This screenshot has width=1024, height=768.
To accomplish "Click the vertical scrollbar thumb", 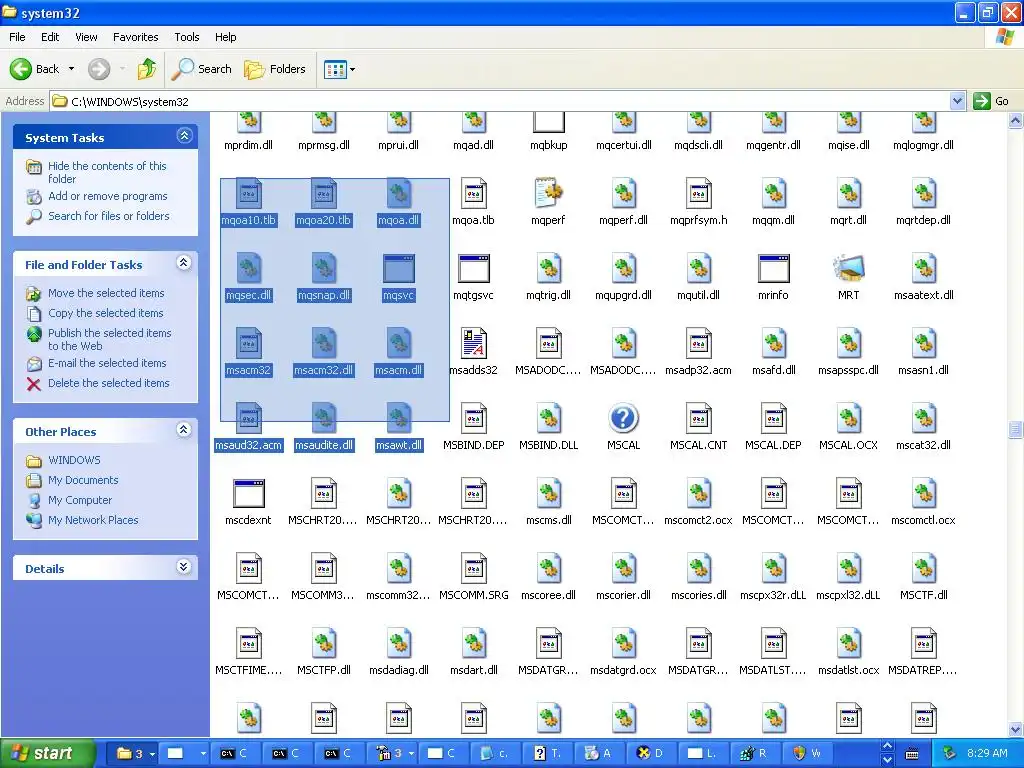I will (1015, 430).
